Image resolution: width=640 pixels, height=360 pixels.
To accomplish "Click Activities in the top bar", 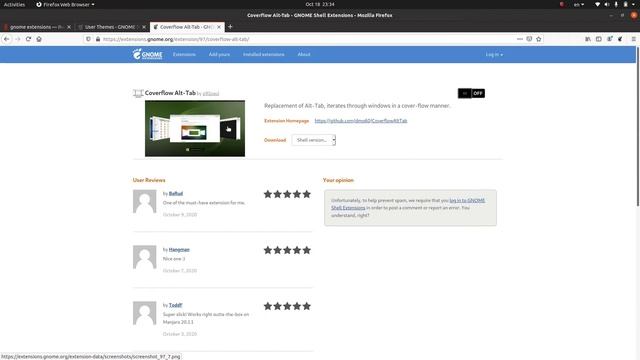I will (x=14, y=4).
